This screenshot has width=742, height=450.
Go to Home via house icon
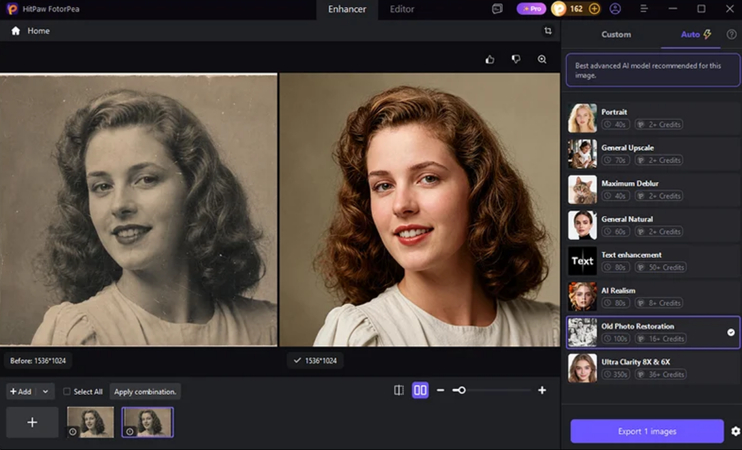click(16, 31)
